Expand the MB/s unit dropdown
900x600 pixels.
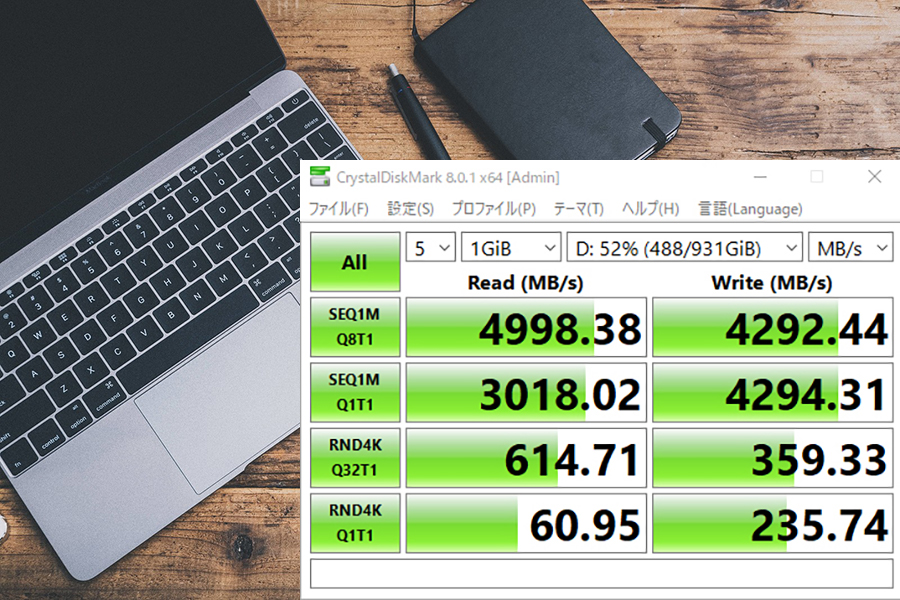tap(851, 247)
